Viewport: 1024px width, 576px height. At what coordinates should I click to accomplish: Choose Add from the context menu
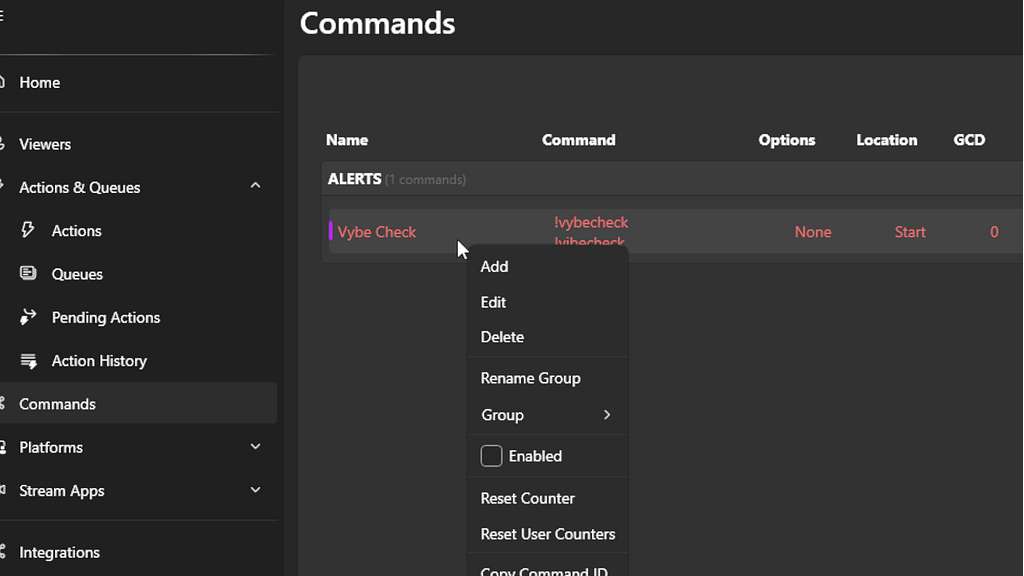pyautogui.click(x=494, y=267)
